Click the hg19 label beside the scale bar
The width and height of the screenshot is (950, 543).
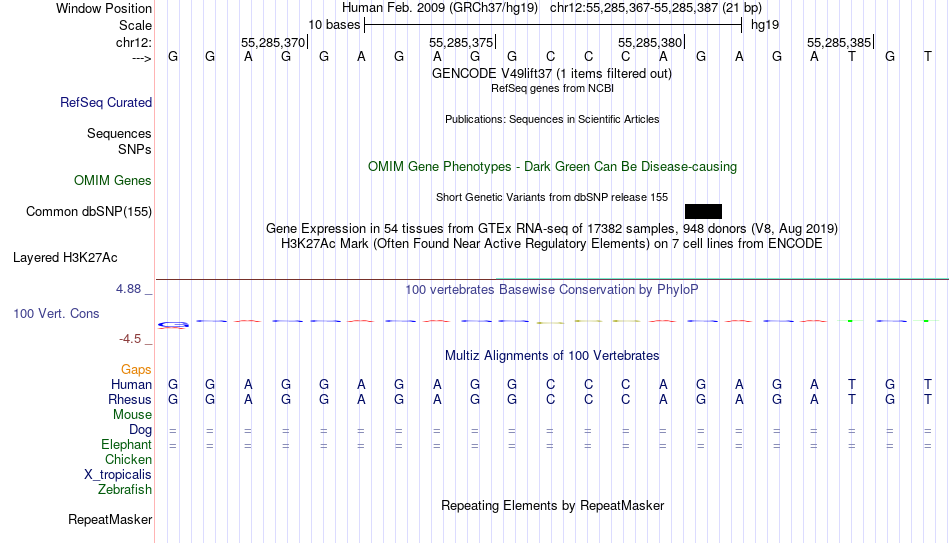pos(765,25)
